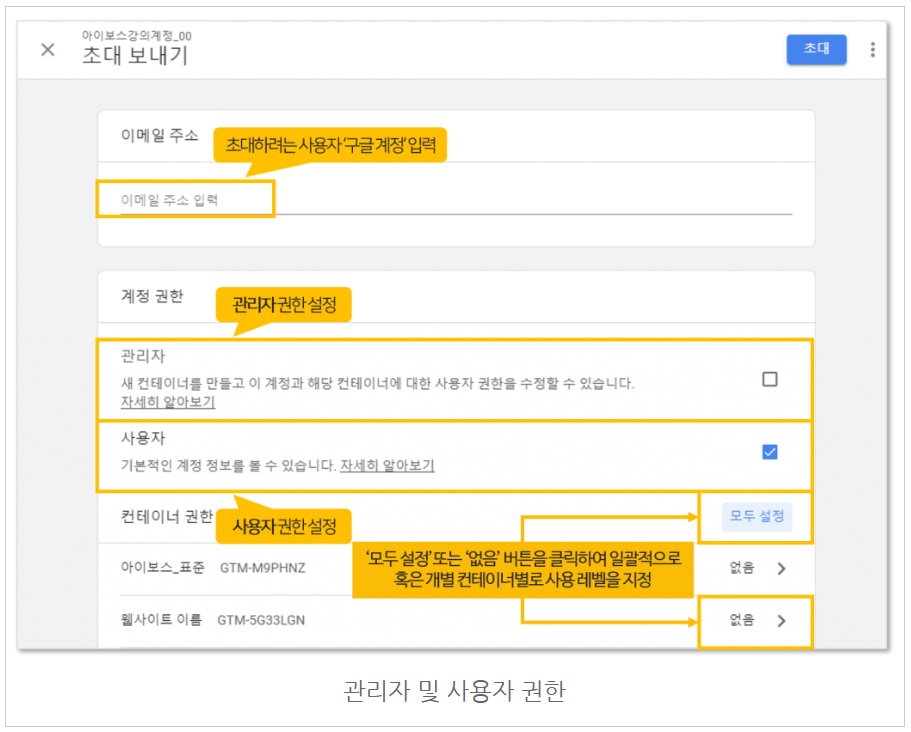
Task: Expand chevron for 웹사이트 이름 container
Action: [782, 621]
